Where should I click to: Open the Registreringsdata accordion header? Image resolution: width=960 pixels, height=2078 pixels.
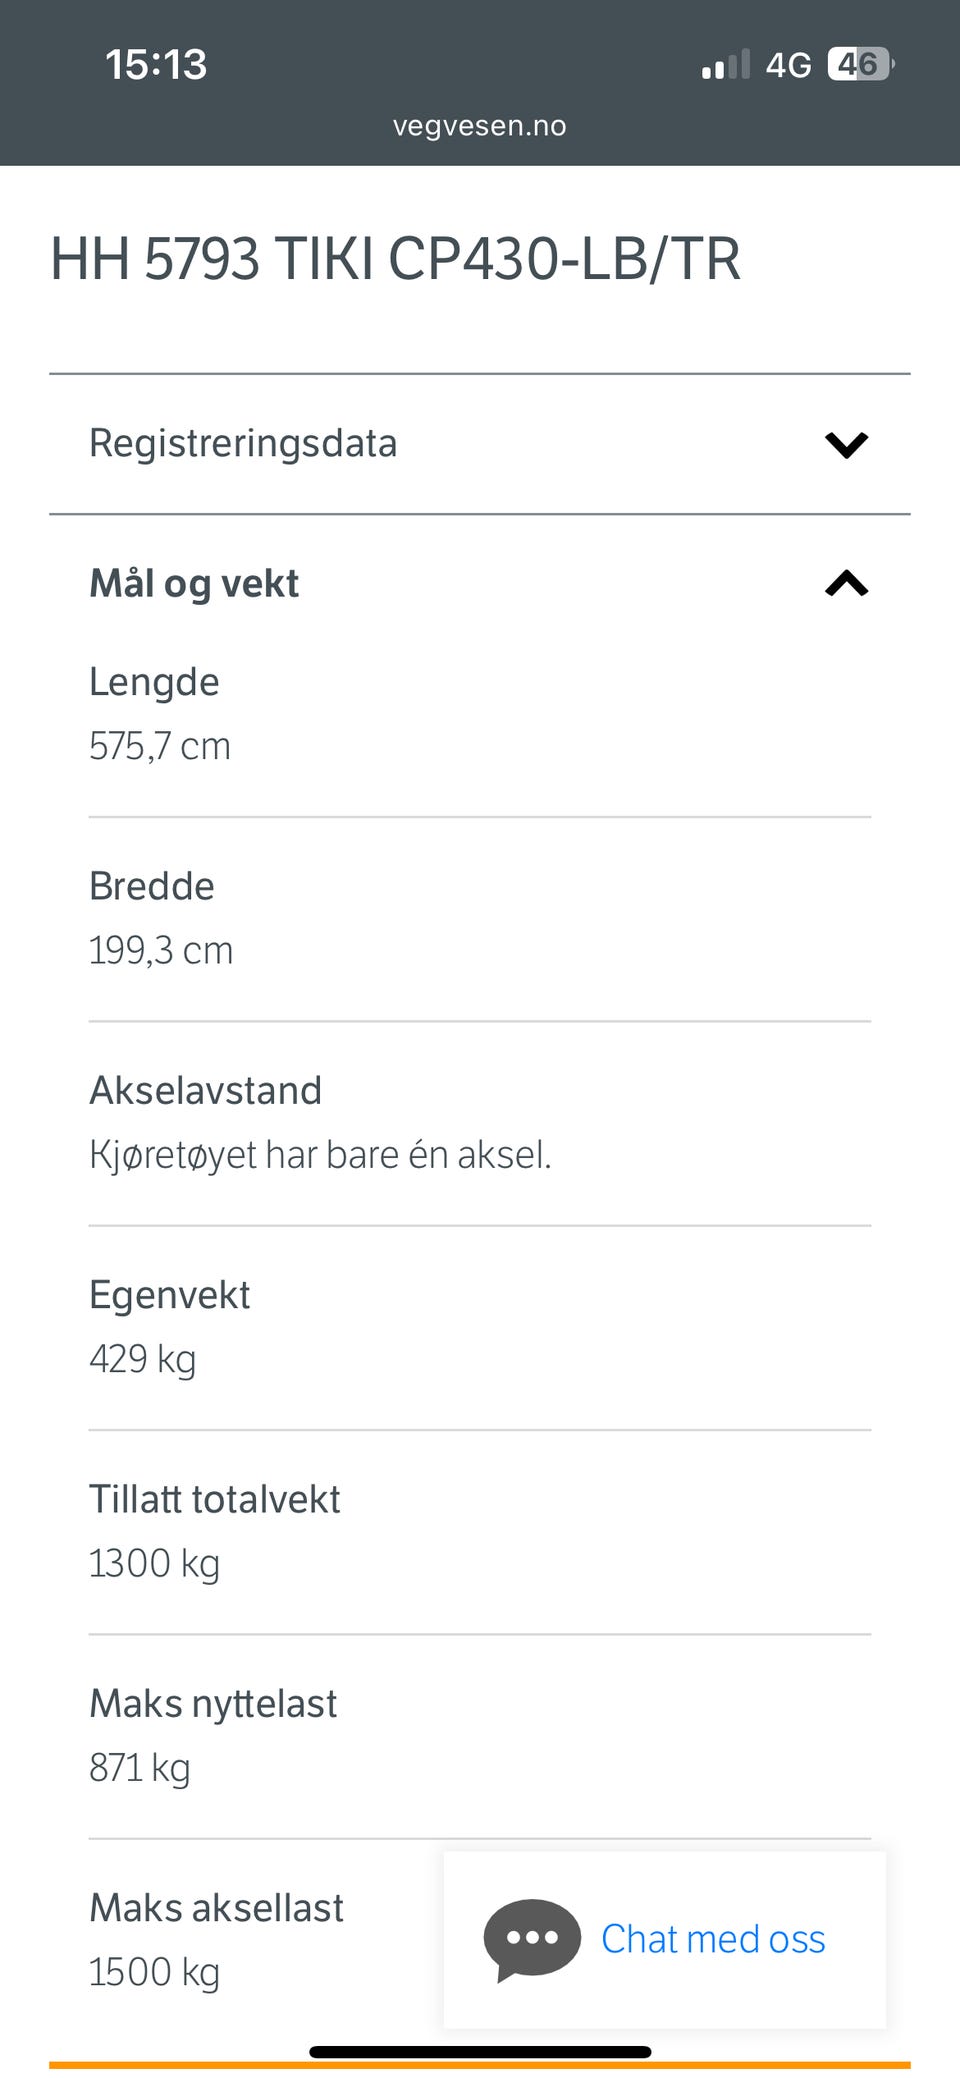coord(480,444)
